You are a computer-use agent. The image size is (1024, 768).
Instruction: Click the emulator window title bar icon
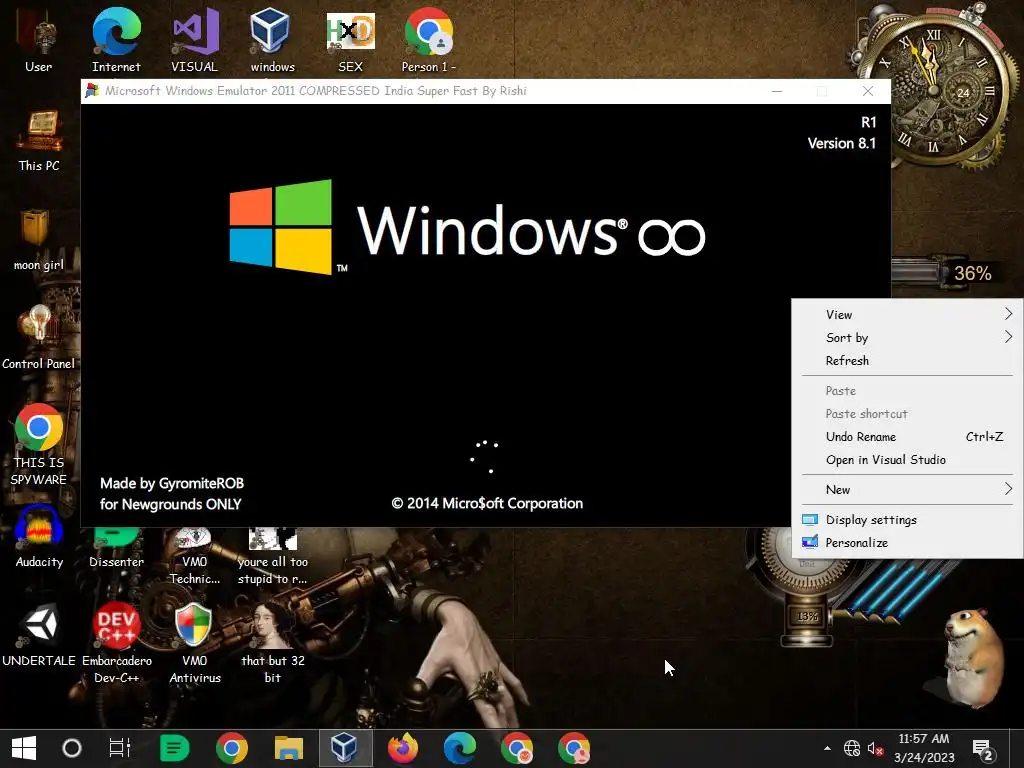93,91
